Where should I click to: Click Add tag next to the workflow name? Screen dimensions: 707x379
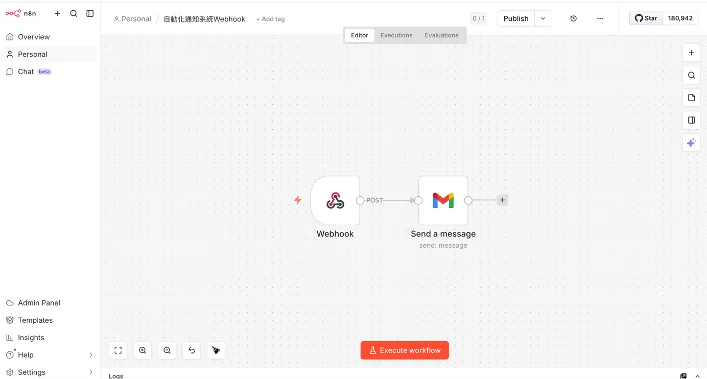[271, 19]
